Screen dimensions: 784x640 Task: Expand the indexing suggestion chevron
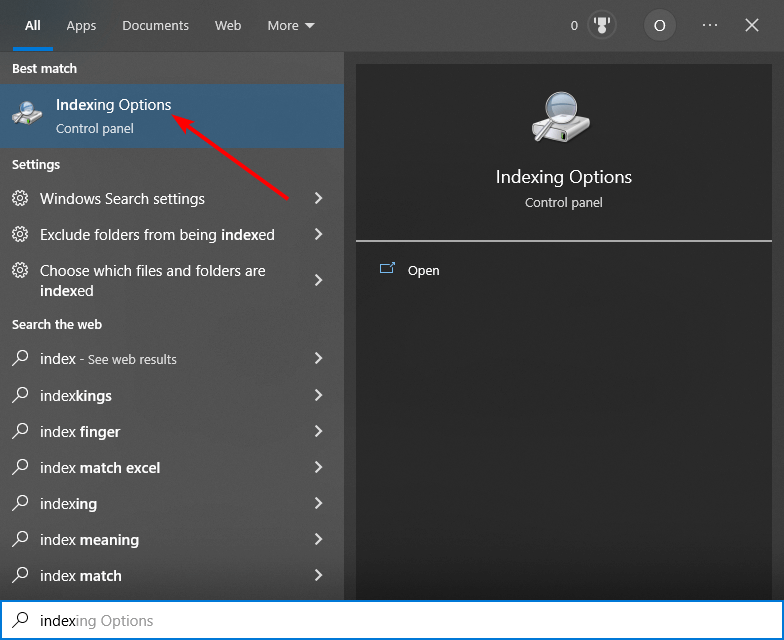click(x=318, y=503)
